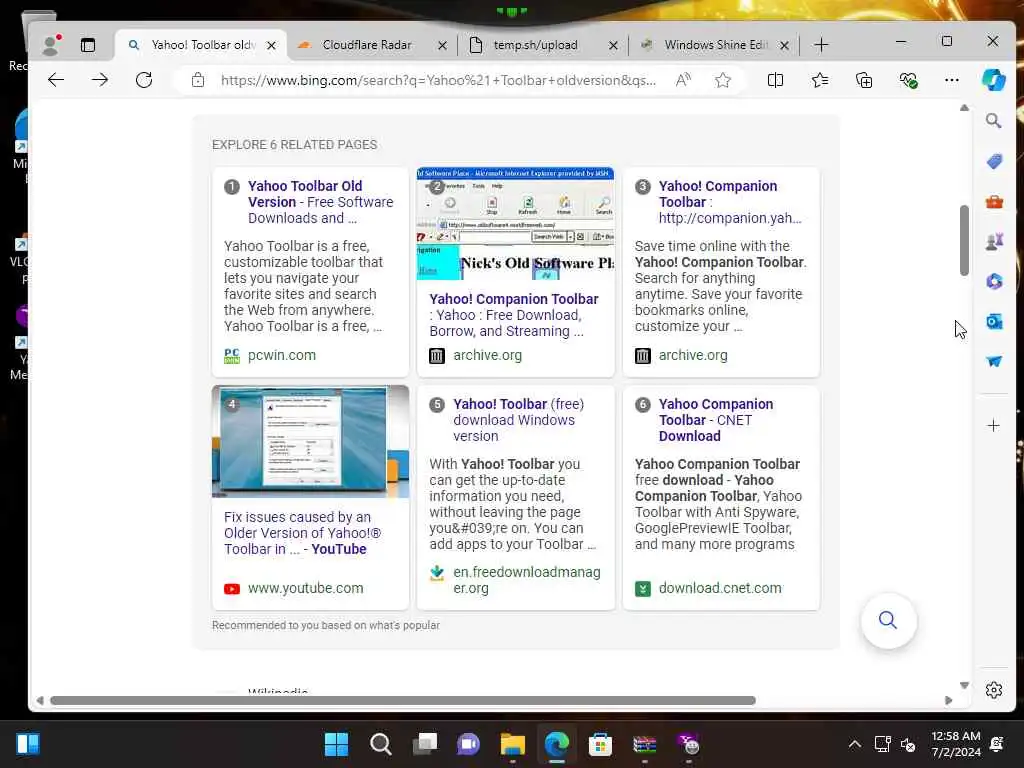
Task: Open a new tab
Action: pyautogui.click(x=822, y=44)
